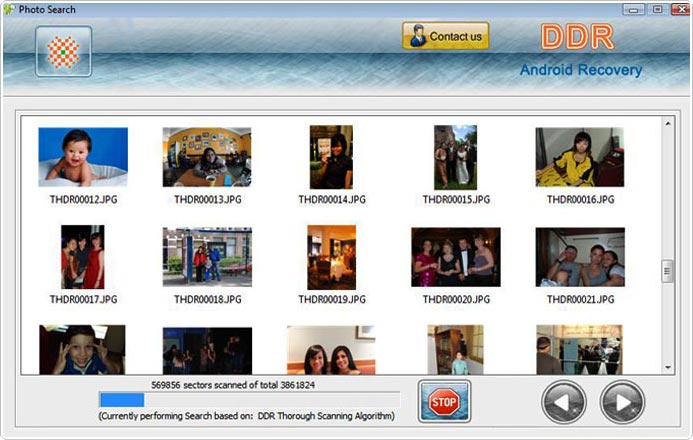Click the Photo Search title bar icon
Image resolution: width=693 pixels, height=440 pixels.
9,9
